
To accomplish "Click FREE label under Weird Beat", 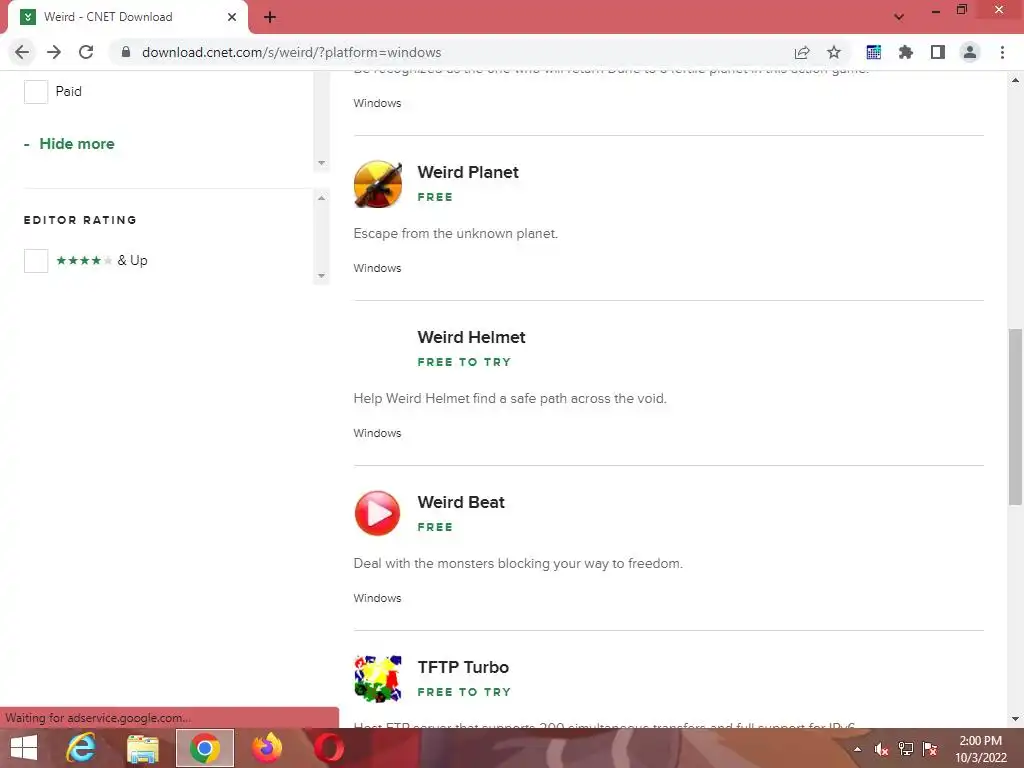I will click(x=435, y=527).
